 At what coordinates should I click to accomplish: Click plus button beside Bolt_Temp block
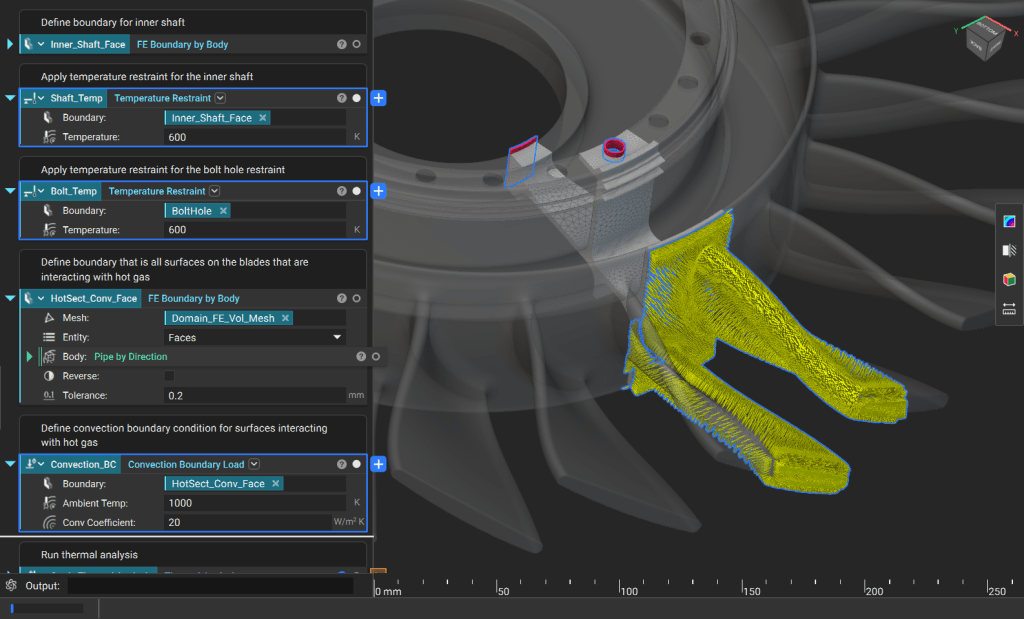[378, 191]
